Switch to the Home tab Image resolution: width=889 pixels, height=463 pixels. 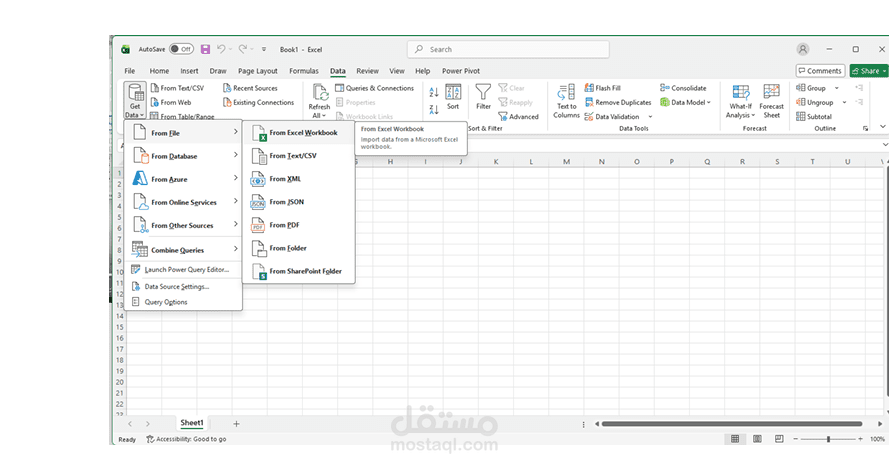(x=159, y=71)
